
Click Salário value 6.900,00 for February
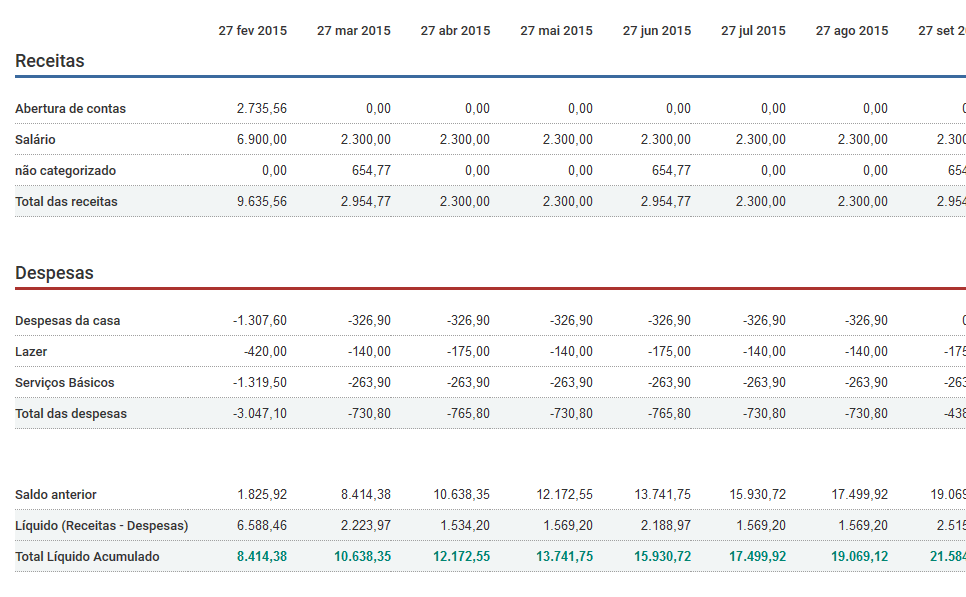(262, 140)
